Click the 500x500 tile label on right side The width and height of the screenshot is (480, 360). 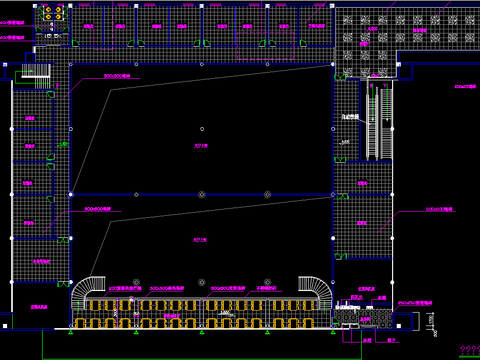(439, 209)
